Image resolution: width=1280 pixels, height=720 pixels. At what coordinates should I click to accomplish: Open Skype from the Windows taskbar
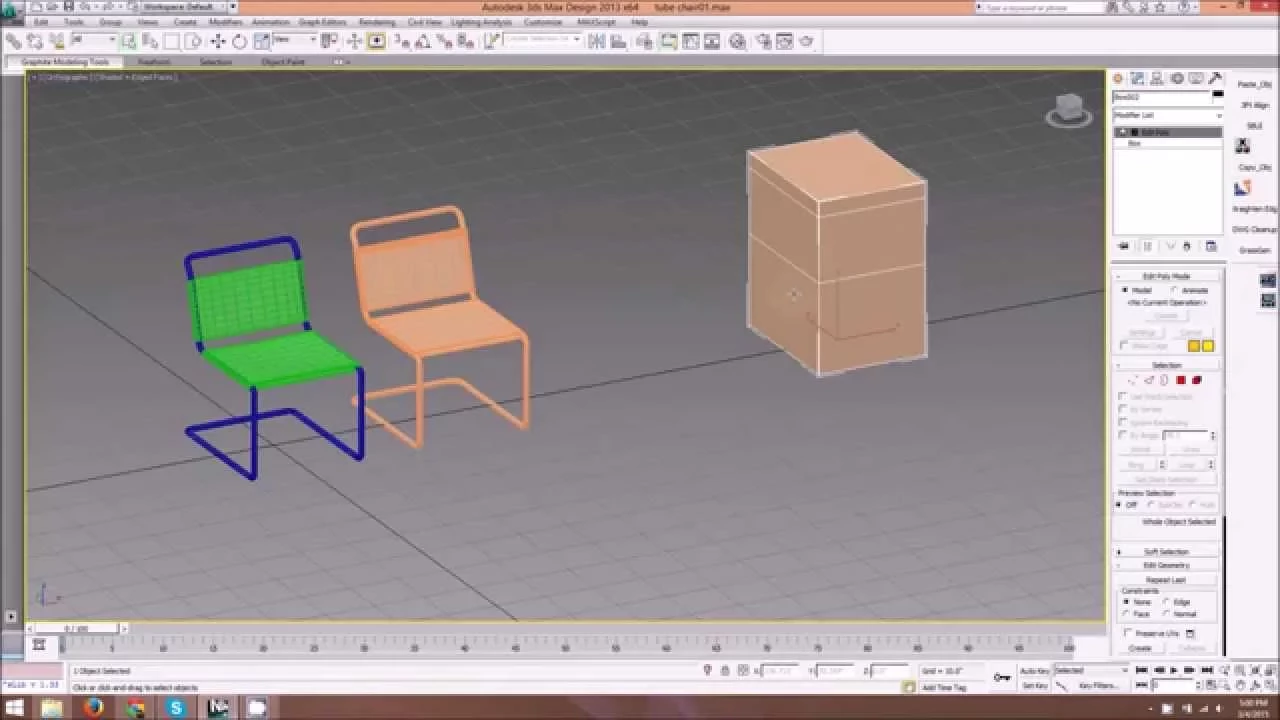click(176, 708)
